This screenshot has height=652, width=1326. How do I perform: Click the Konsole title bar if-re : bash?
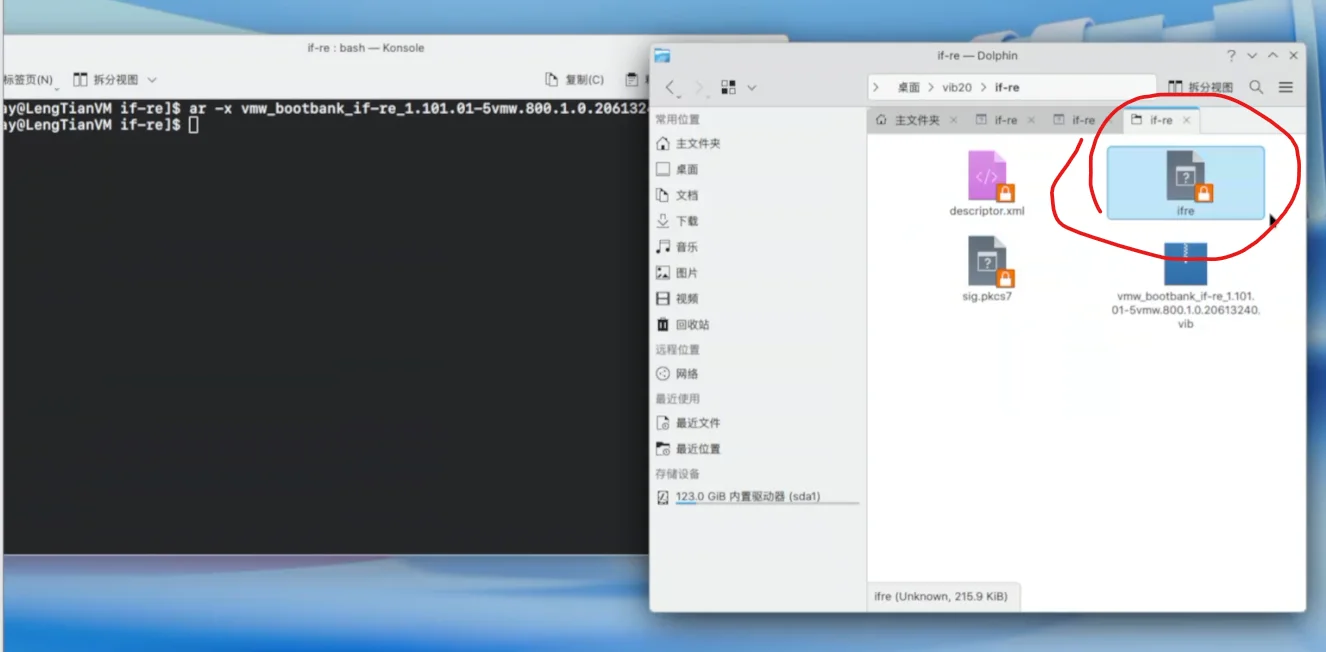click(366, 47)
